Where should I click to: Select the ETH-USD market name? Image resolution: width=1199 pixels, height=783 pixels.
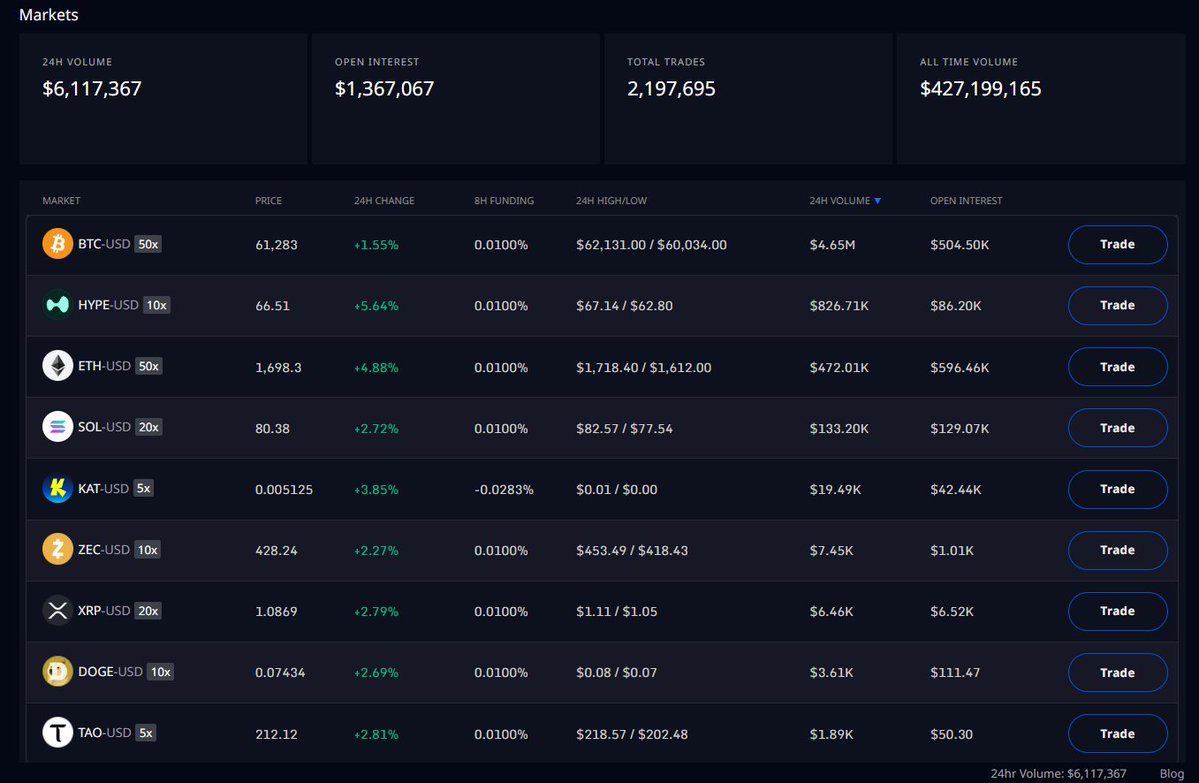point(104,366)
